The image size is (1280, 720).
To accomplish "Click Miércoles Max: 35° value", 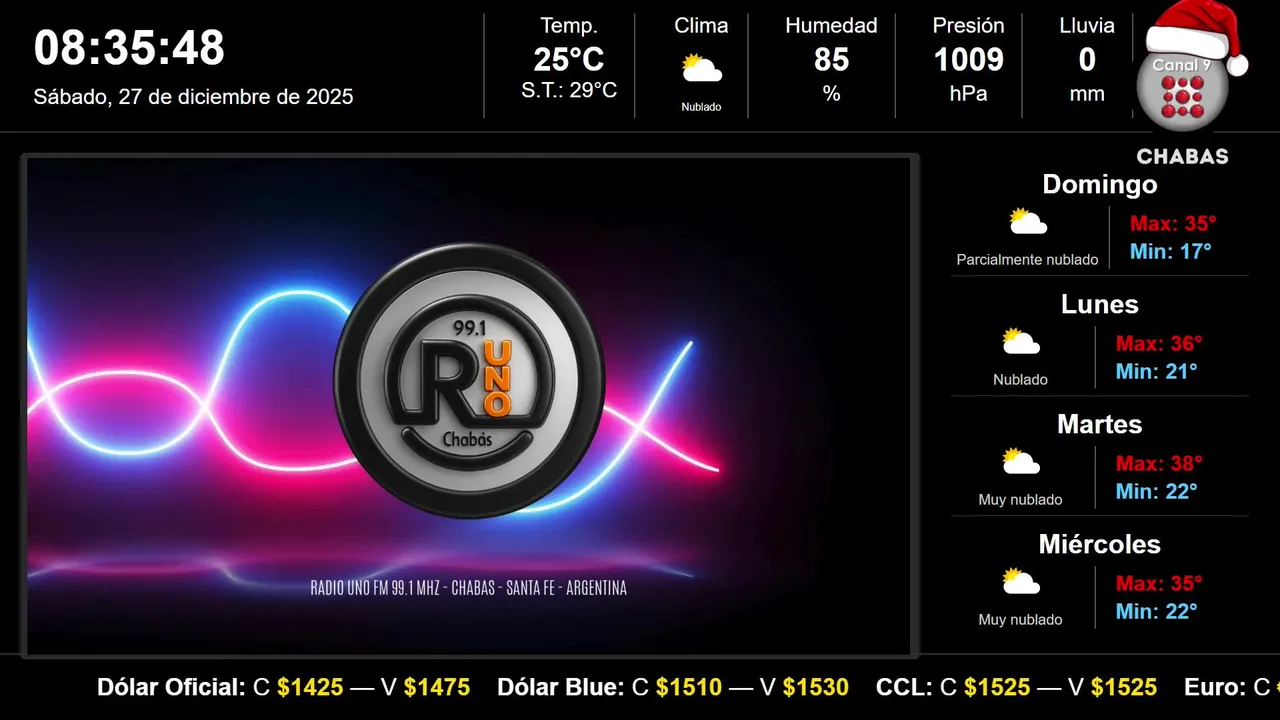I will click(1159, 583).
